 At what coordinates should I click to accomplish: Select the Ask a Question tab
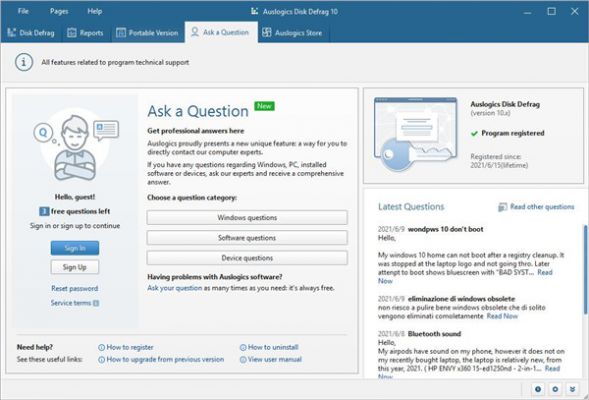[x=221, y=32]
